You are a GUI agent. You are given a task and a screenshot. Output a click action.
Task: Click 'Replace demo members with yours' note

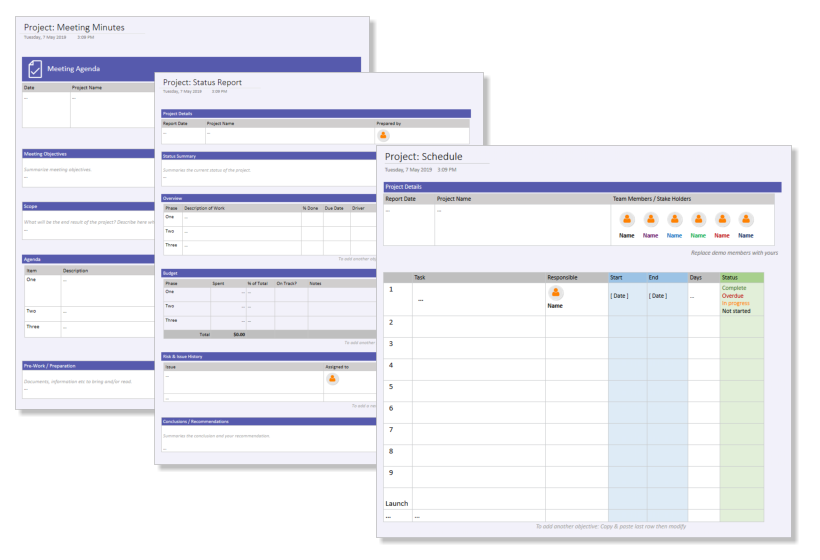click(x=734, y=253)
